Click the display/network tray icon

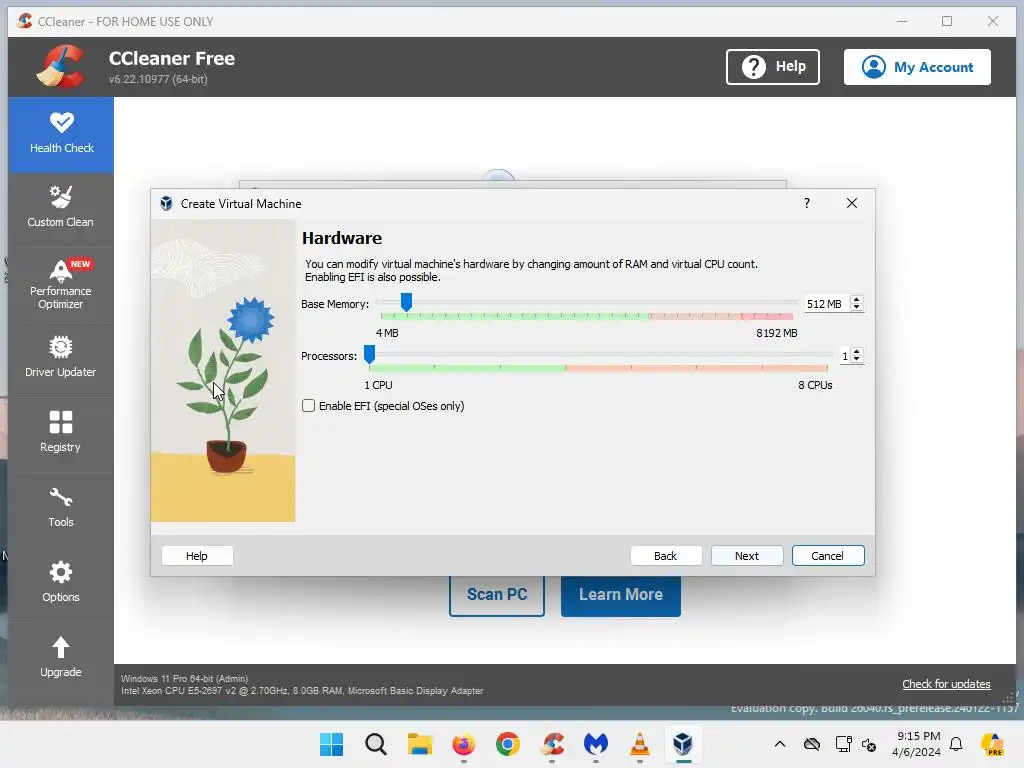coord(843,744)
